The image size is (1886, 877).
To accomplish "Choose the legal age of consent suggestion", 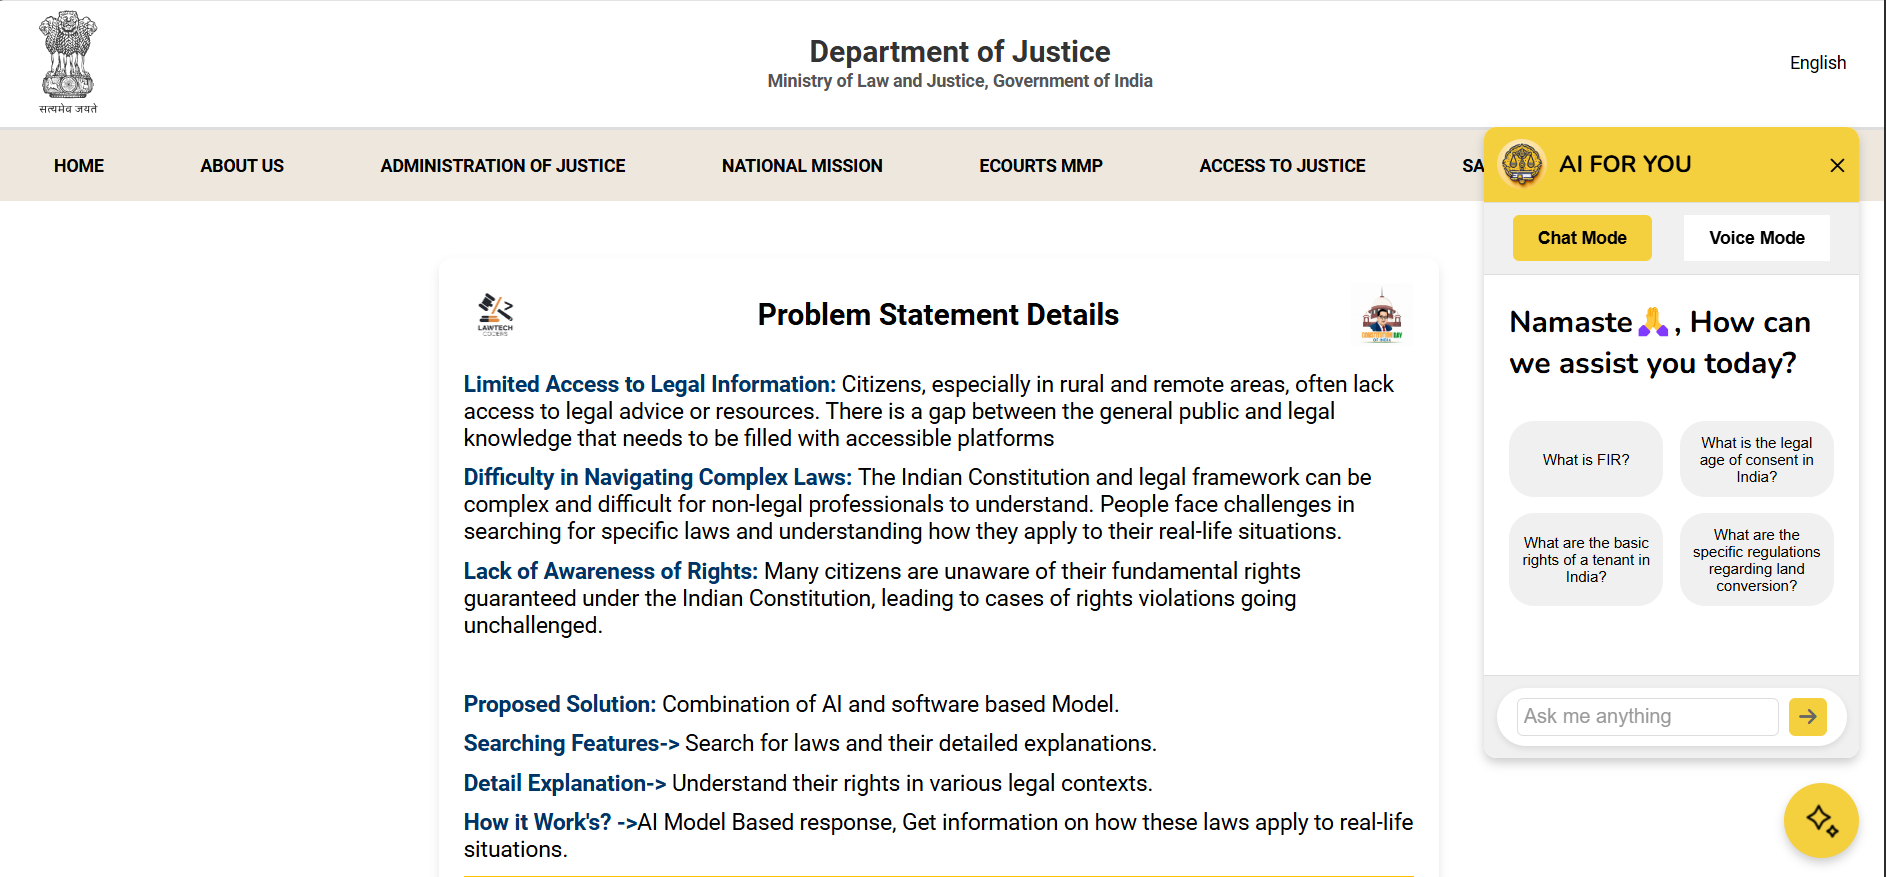I will pos(1756,460).
